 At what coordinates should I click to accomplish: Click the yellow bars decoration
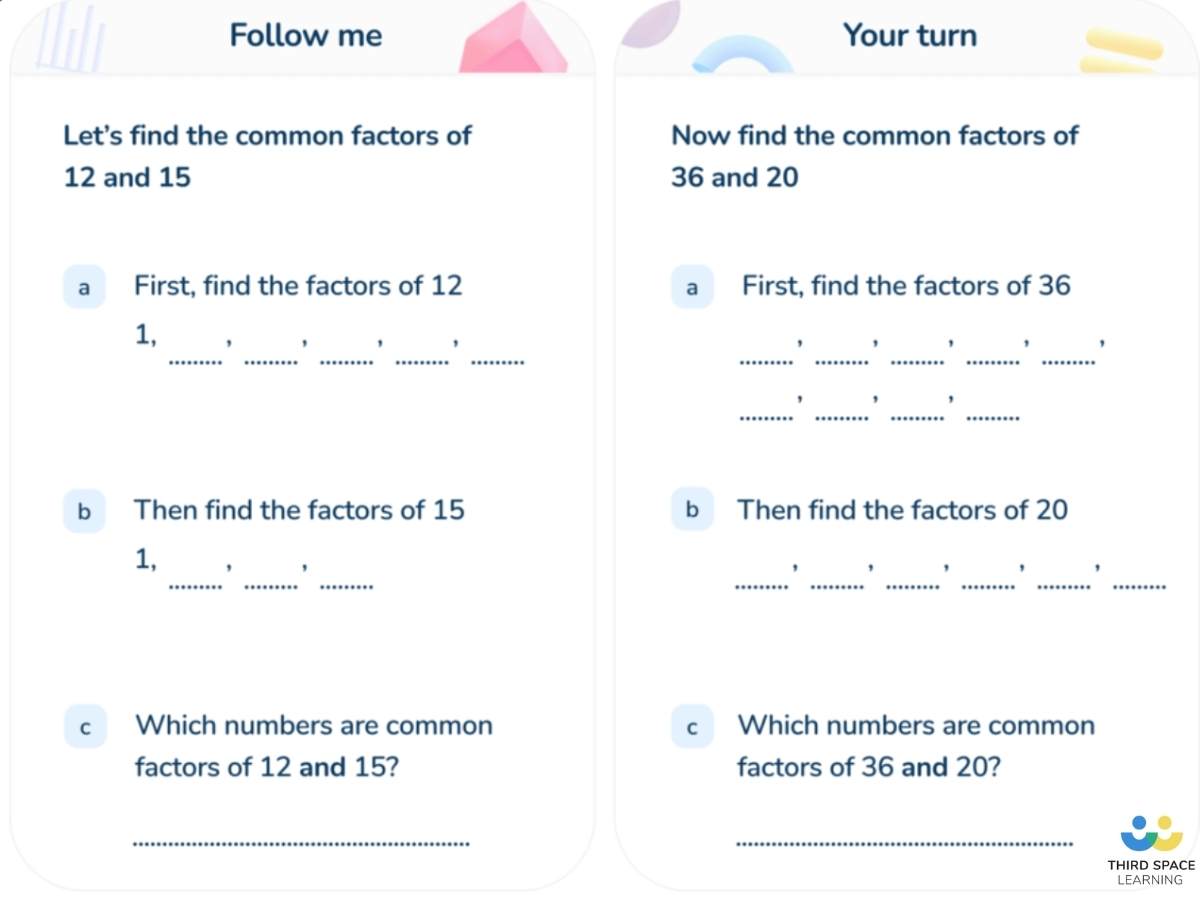[1121, 52]
